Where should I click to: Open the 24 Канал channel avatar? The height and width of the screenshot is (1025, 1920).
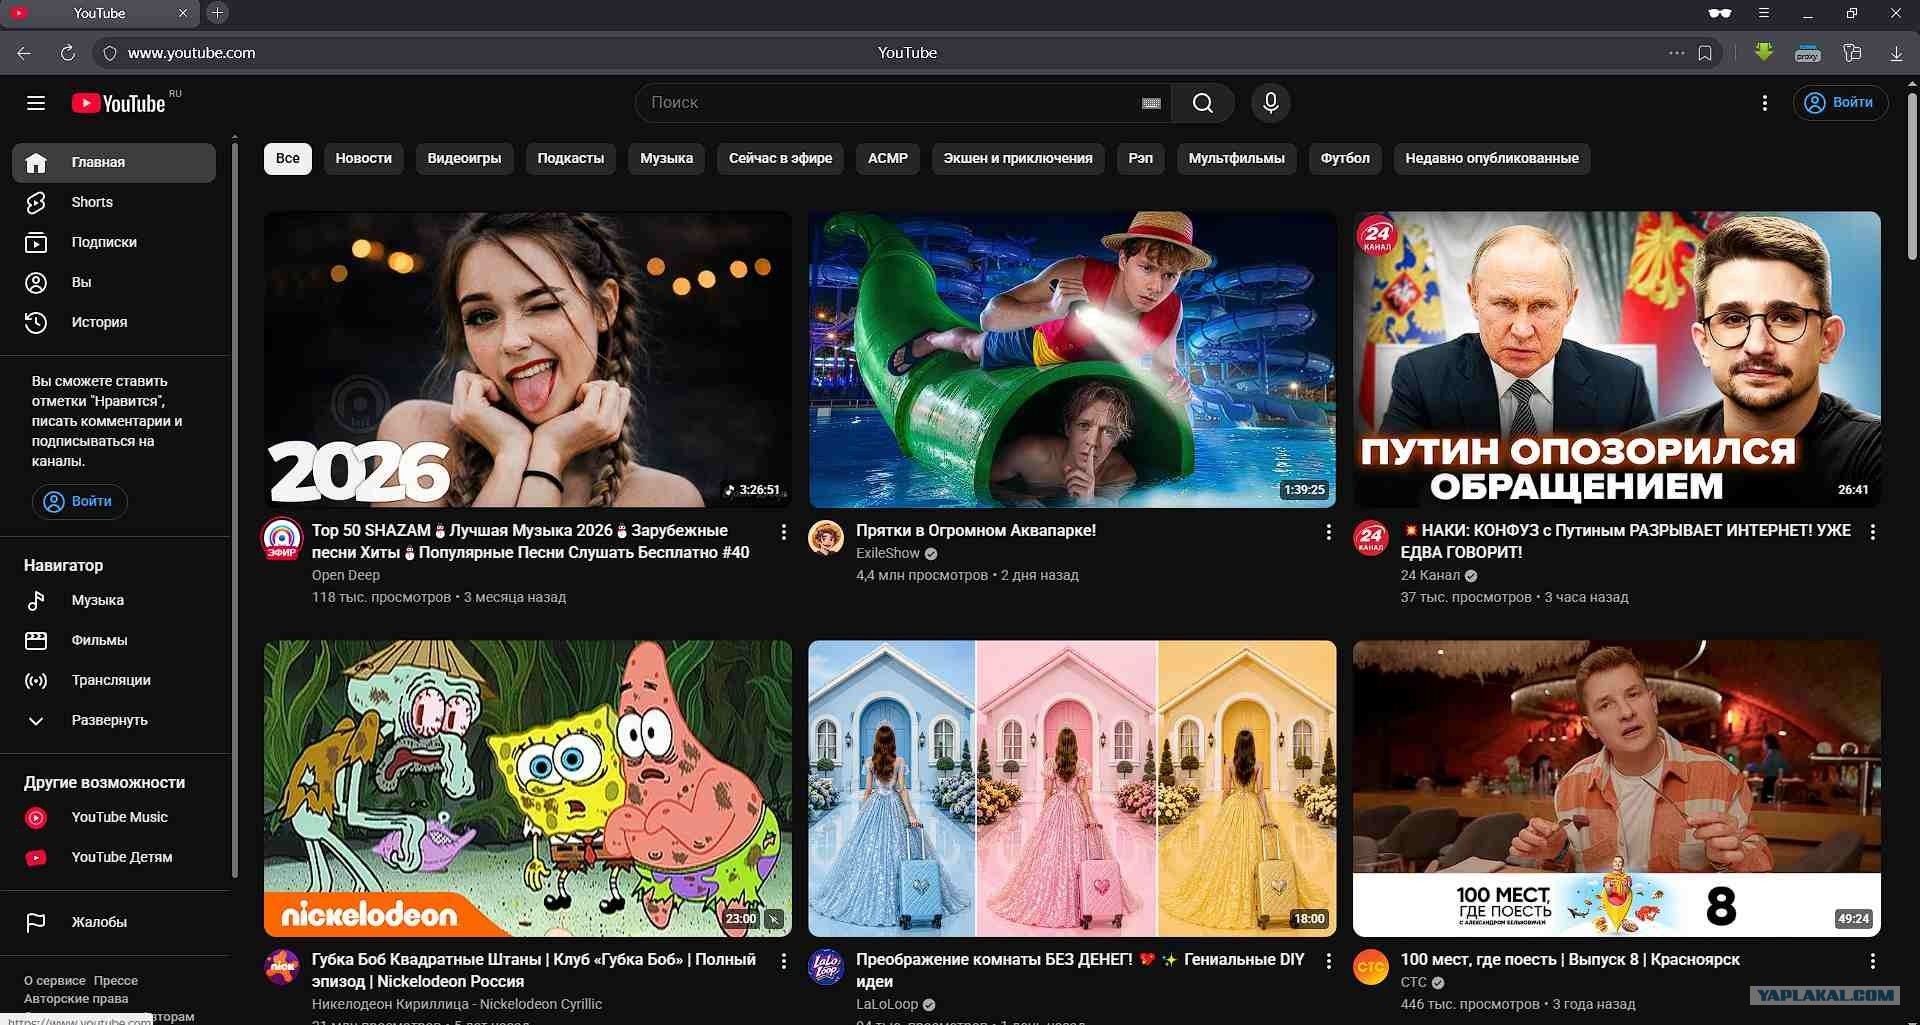click(x=1371, y=538)
